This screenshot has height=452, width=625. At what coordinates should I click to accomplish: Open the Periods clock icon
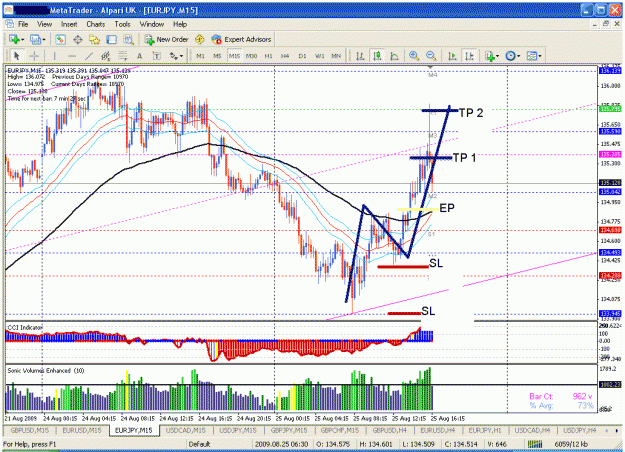pos(510,56)
